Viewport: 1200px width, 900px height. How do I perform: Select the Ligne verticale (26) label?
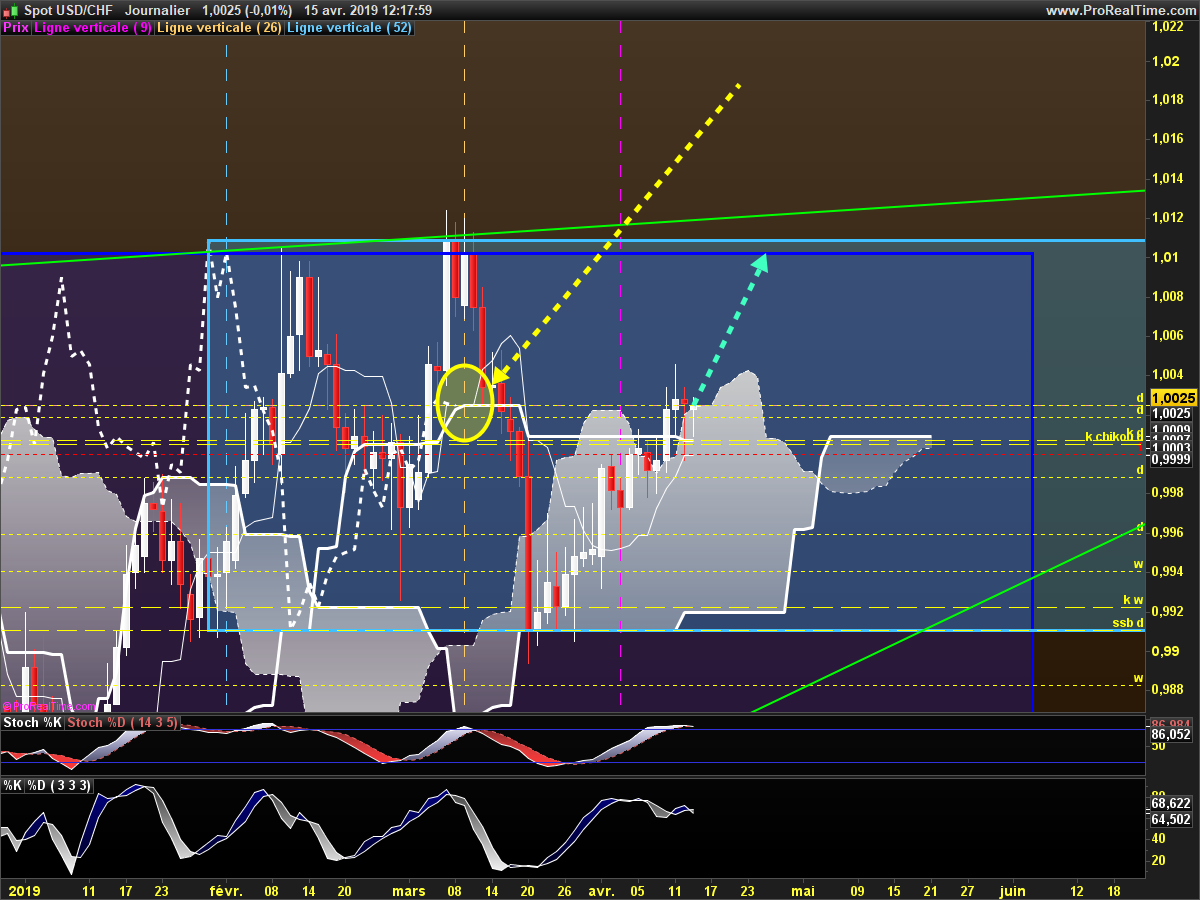[219, 28]
